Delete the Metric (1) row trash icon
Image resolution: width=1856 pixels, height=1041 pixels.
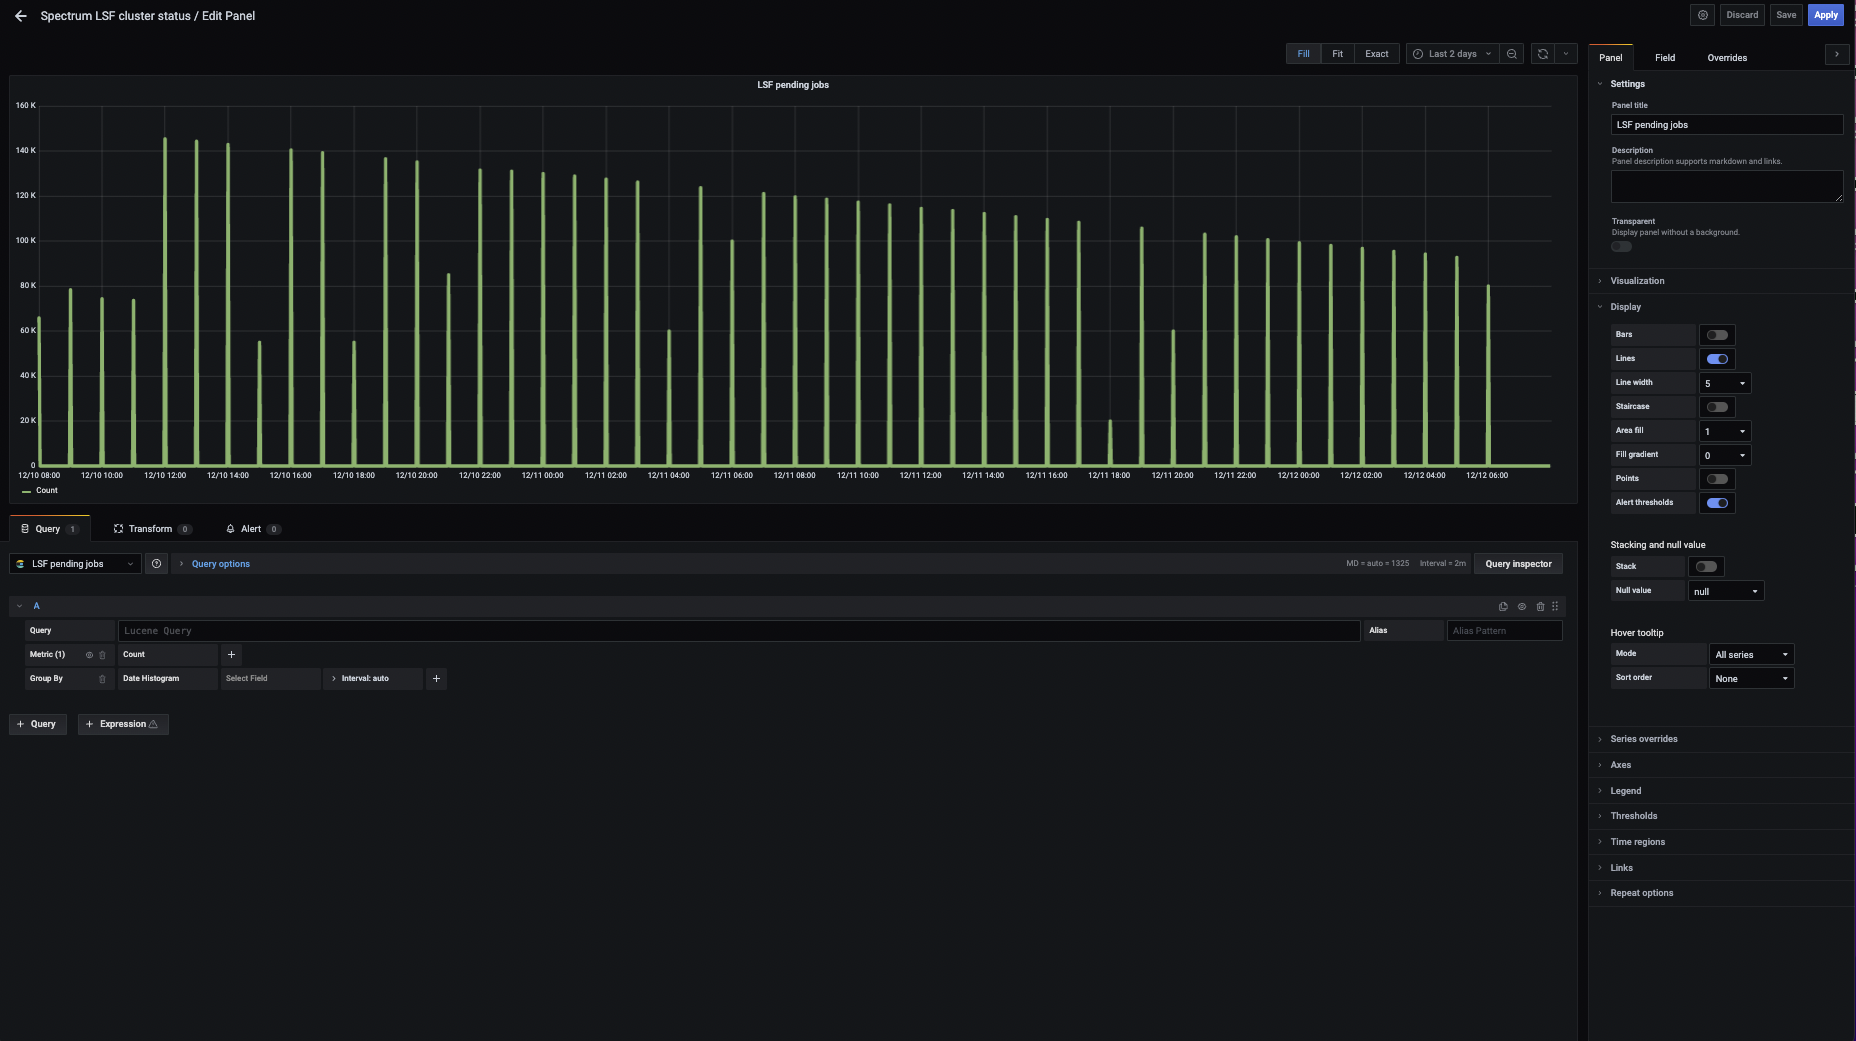click(x=102, y=655)
